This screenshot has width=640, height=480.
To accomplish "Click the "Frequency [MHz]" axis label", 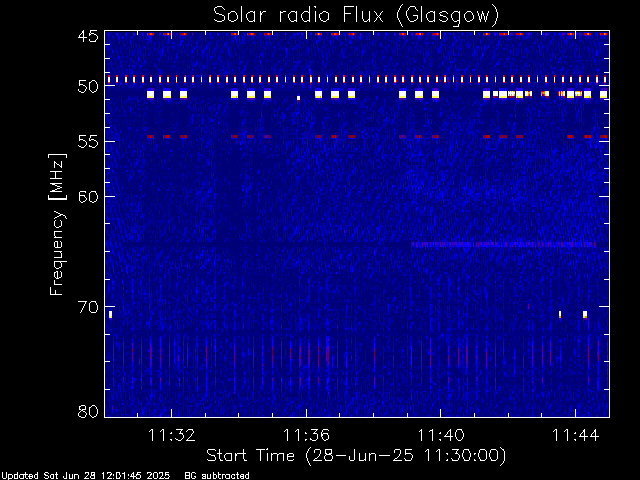I will (x=57, y=224).
